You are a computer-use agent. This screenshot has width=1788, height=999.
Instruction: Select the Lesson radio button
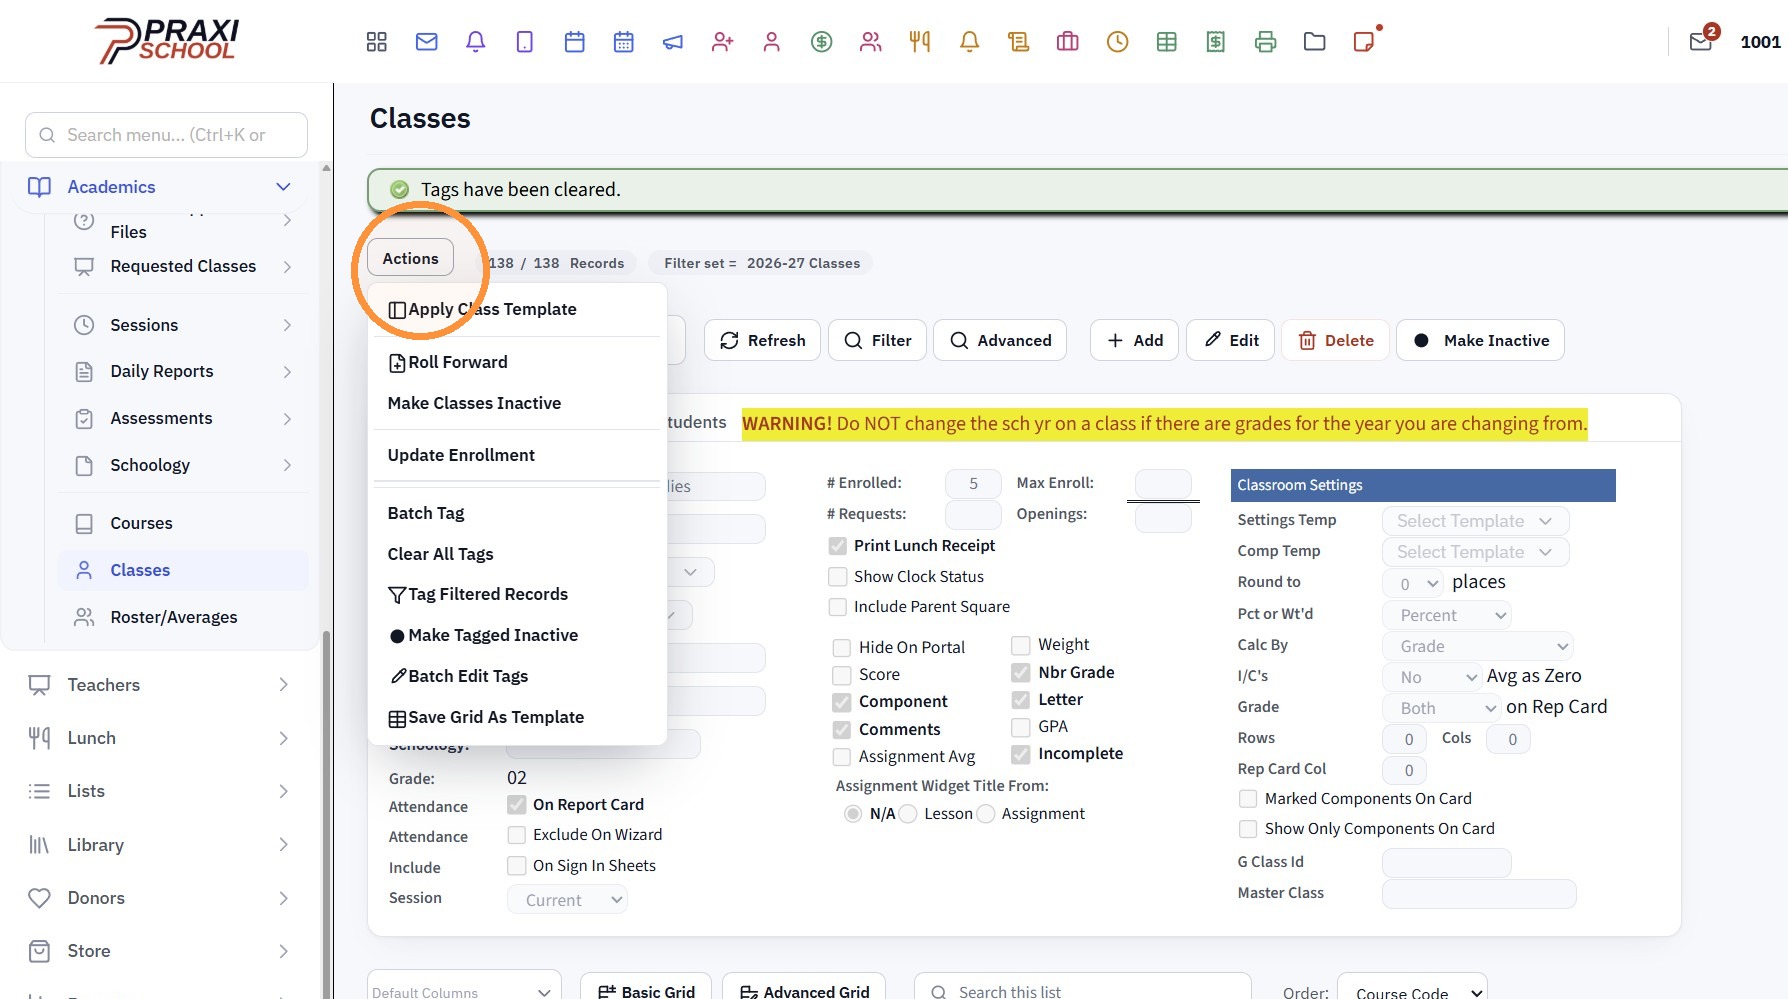coord(908,814)
